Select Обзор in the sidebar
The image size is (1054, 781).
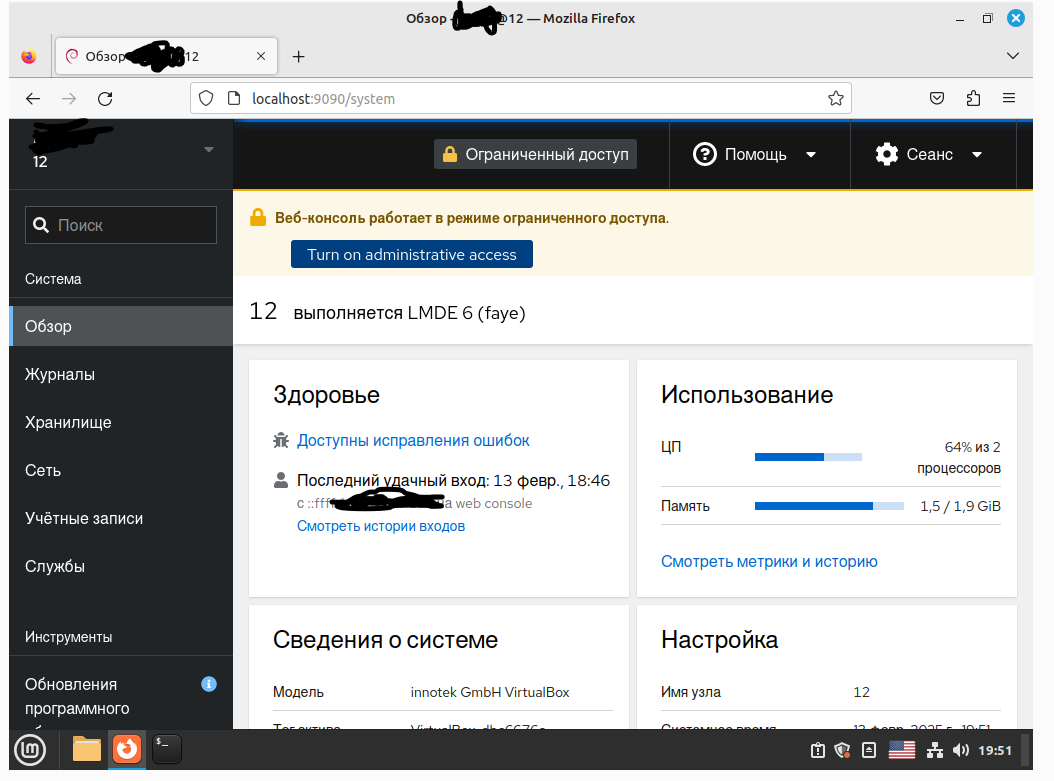click(121, 326)
